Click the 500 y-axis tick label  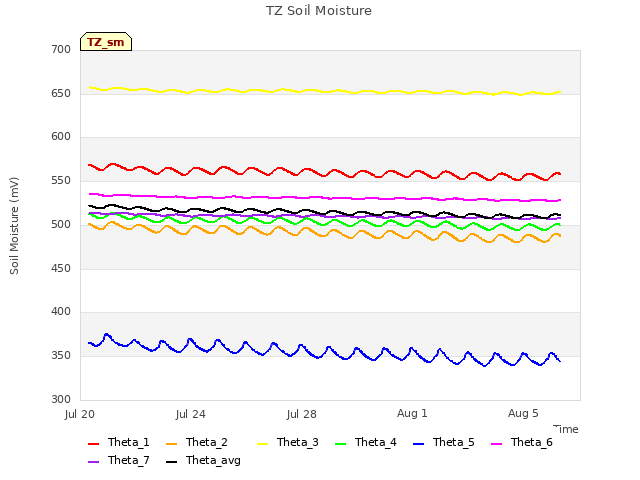(61, 224)
